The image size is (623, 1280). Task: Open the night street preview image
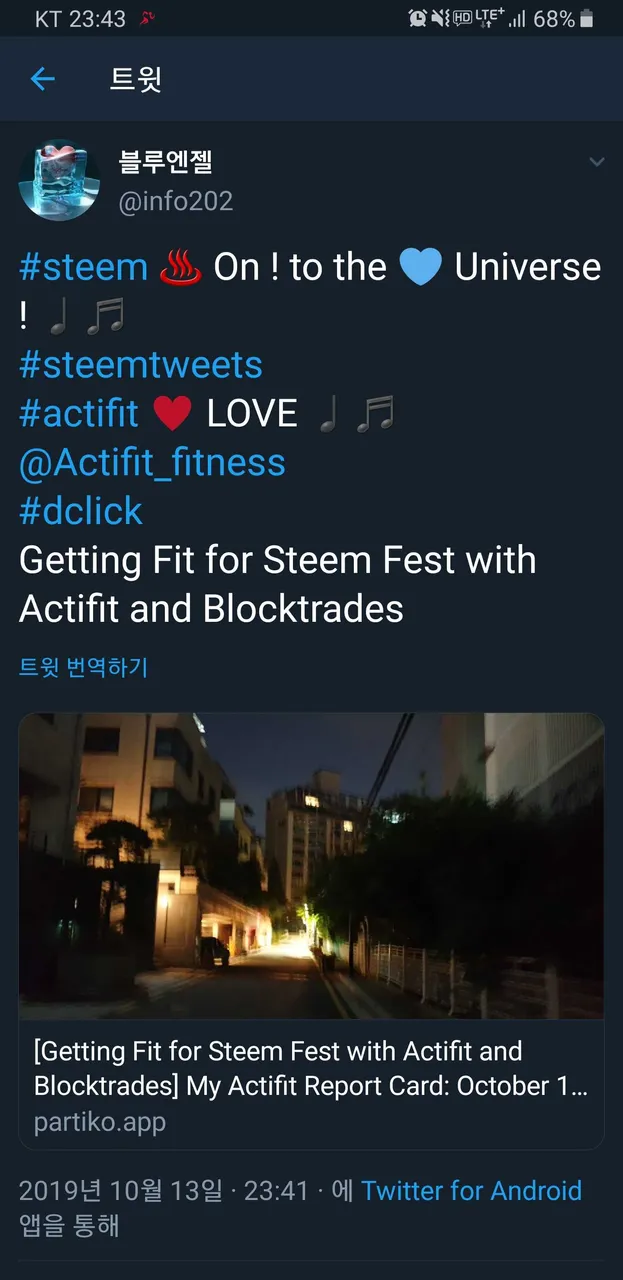[x=311, y=866]
